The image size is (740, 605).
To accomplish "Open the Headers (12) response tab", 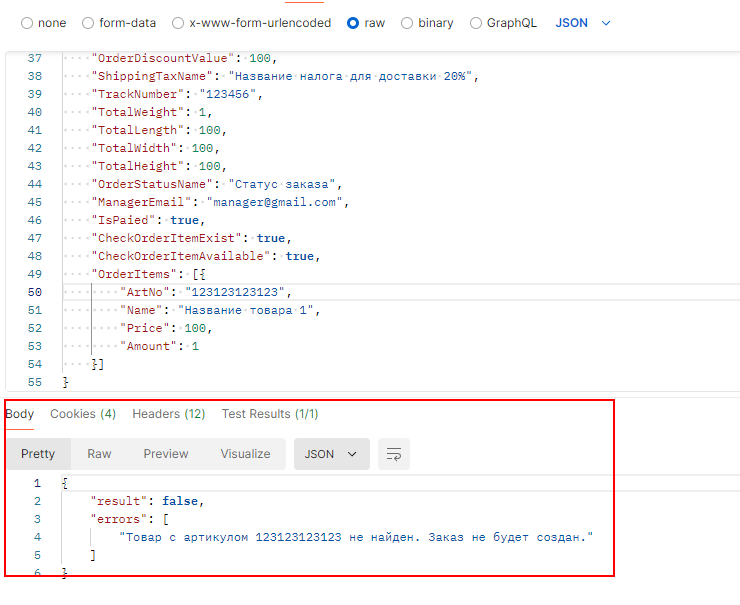I will [168, 414].
